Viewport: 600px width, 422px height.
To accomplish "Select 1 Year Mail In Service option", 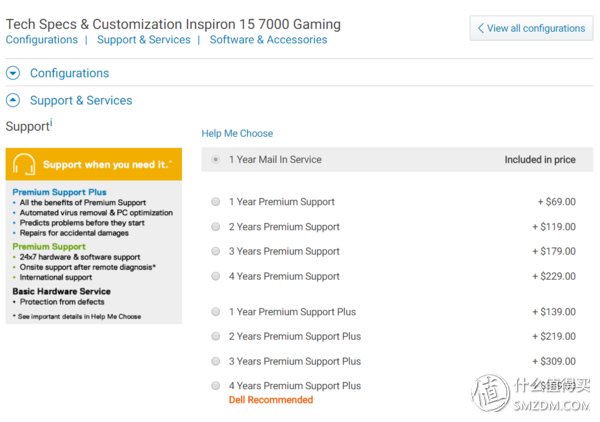I will point(216,159).
